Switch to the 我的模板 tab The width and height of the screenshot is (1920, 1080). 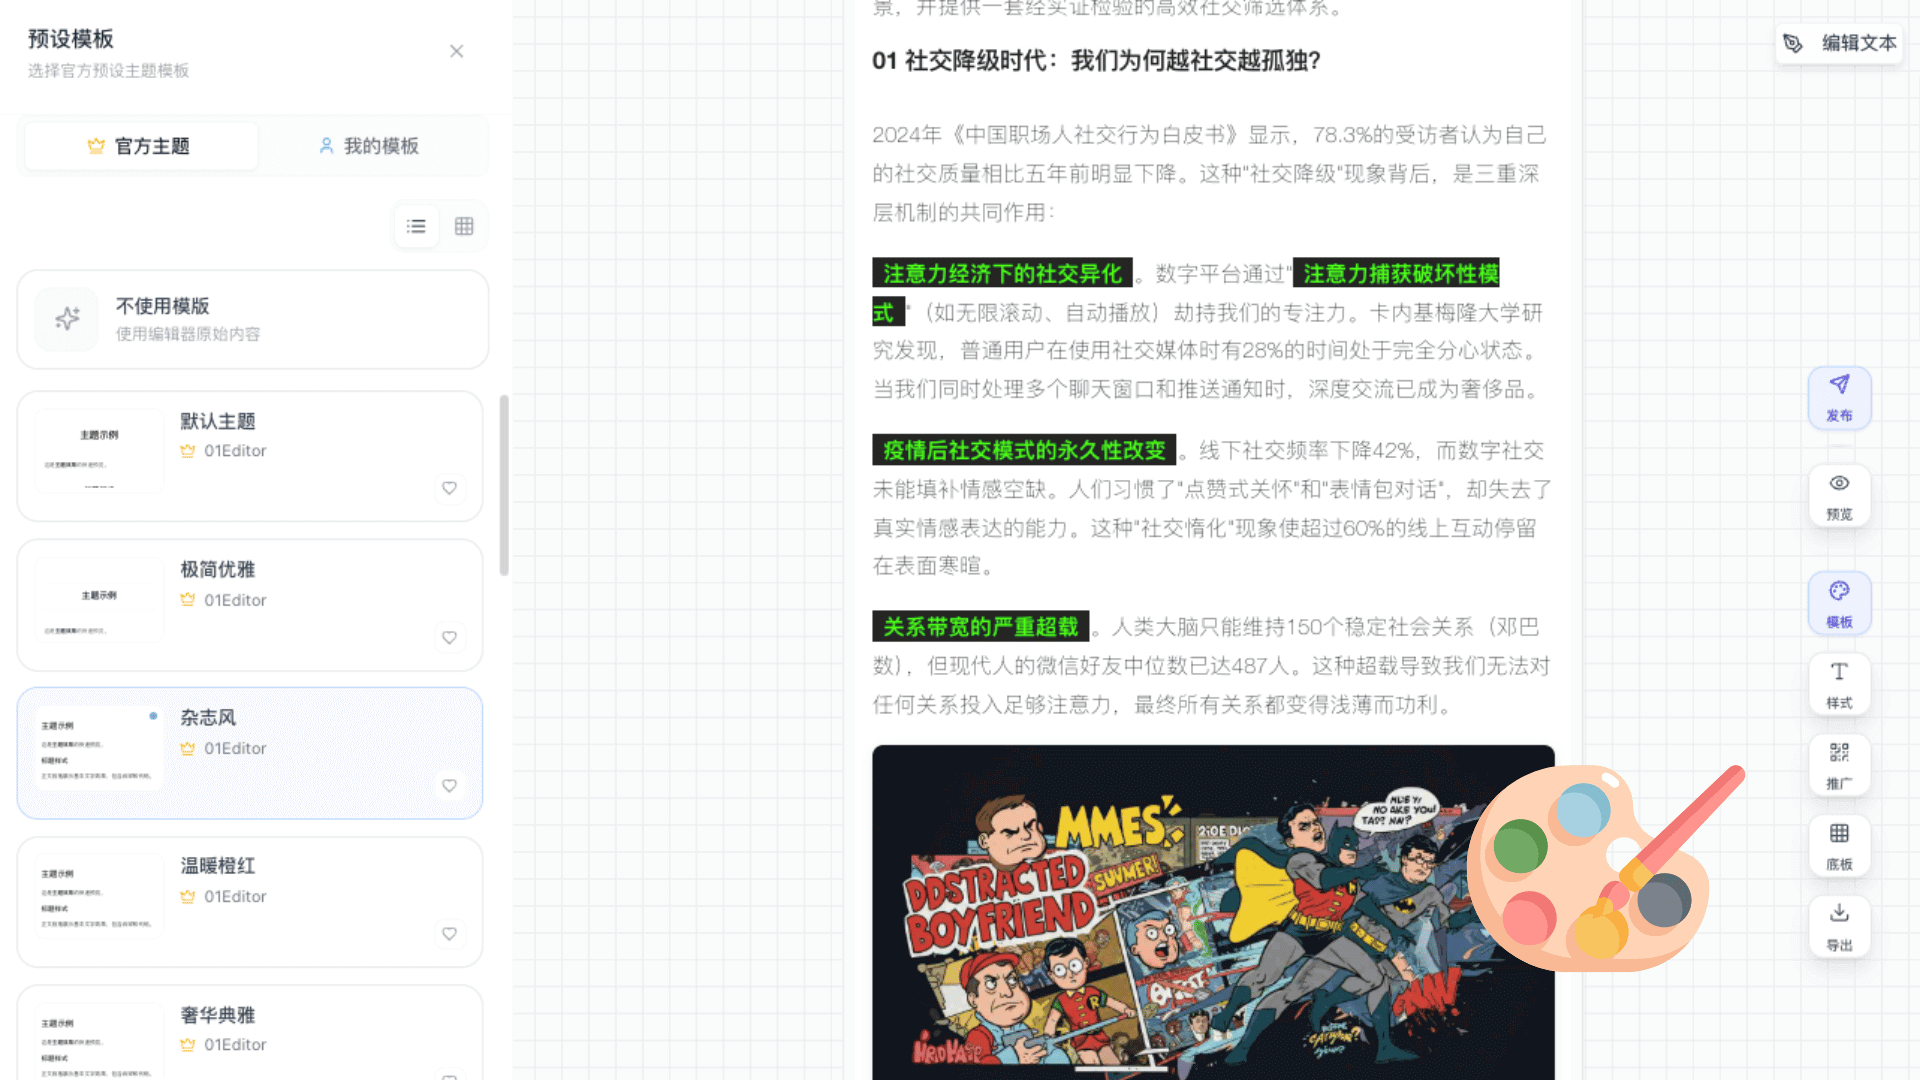371,145
